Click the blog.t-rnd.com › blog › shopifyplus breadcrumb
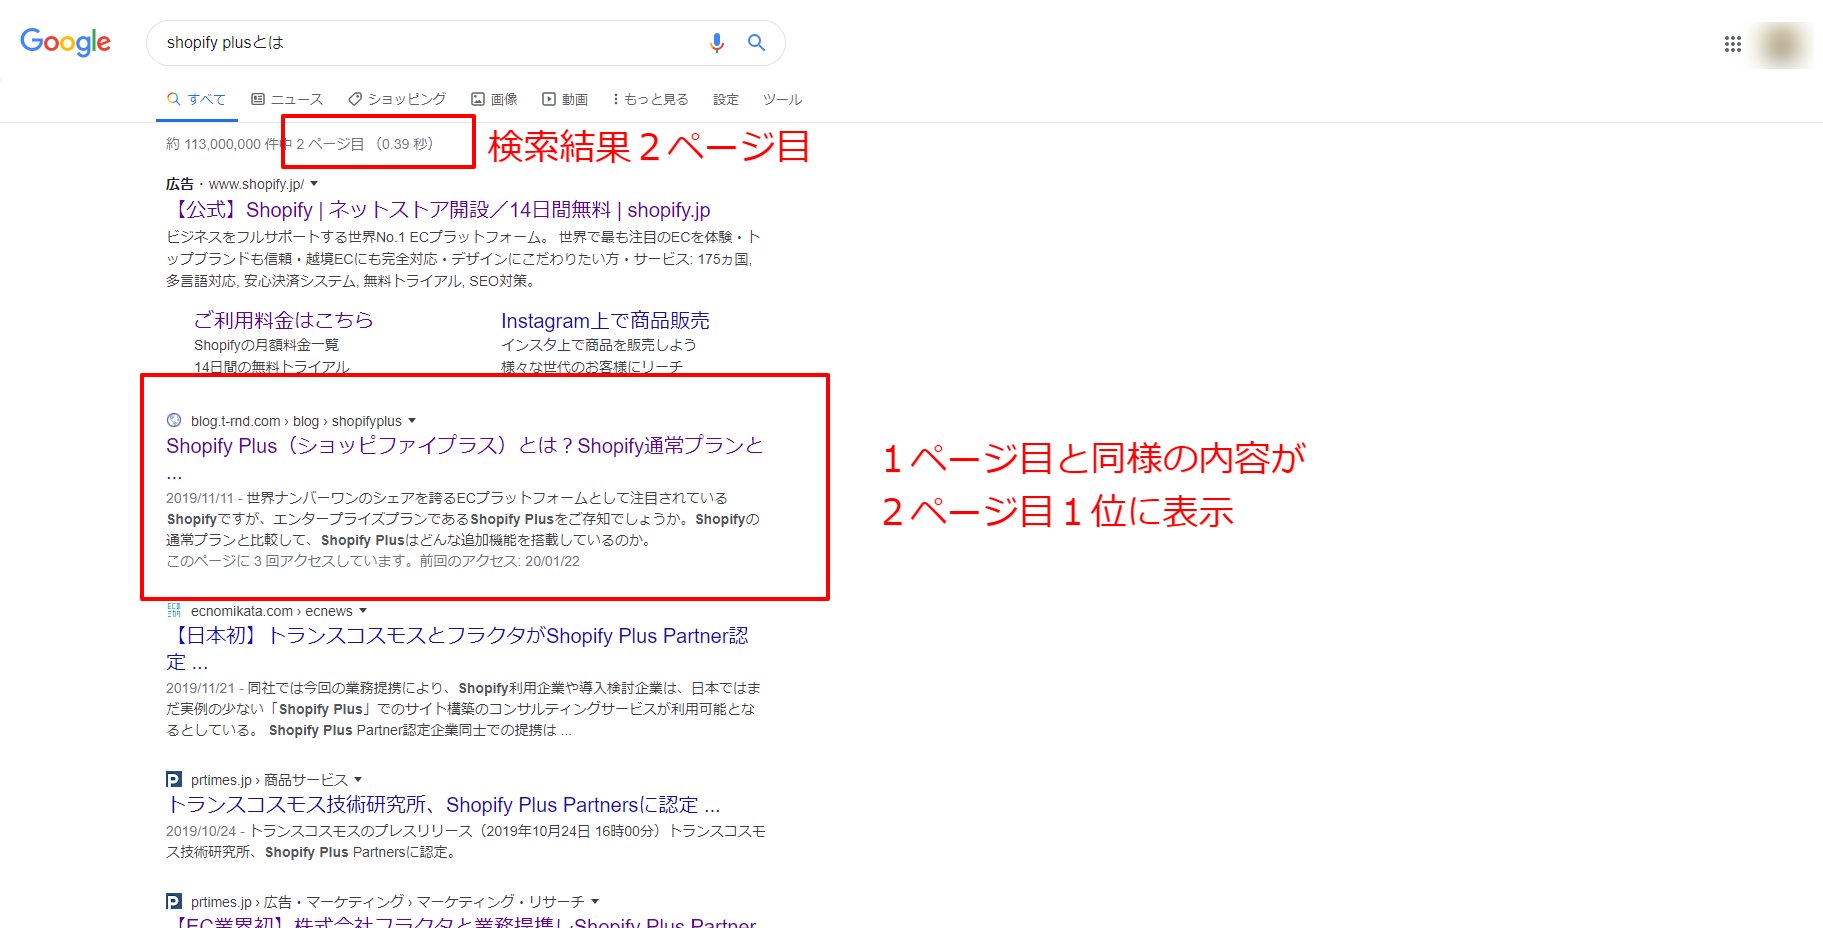 [x=296, y=421]
